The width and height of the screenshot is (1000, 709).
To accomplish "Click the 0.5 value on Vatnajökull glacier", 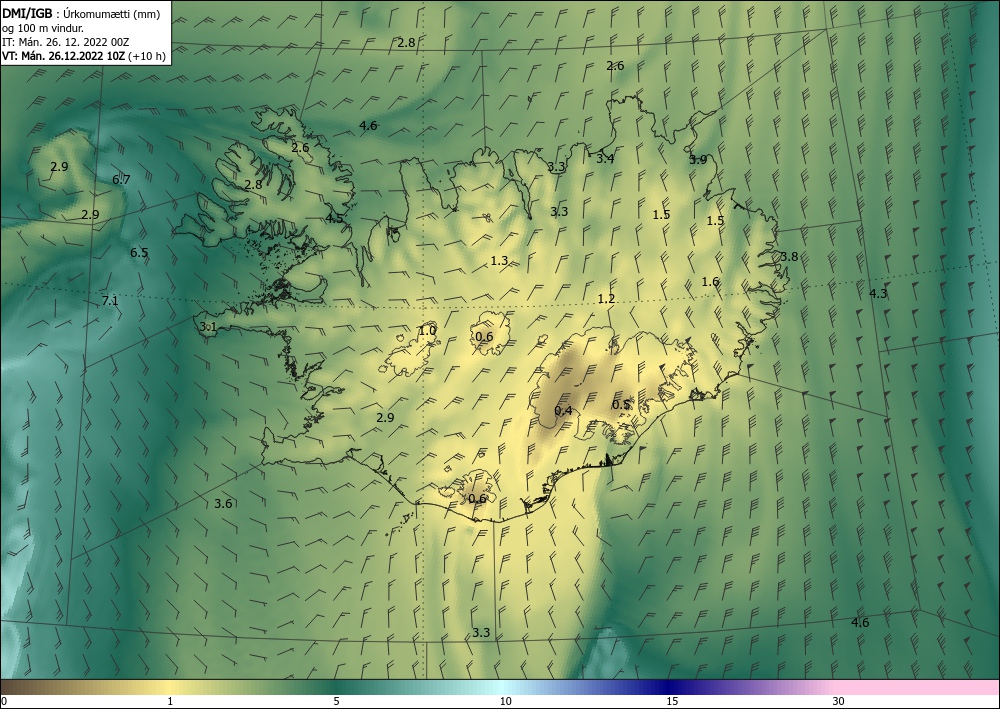I will coord(621,405).
